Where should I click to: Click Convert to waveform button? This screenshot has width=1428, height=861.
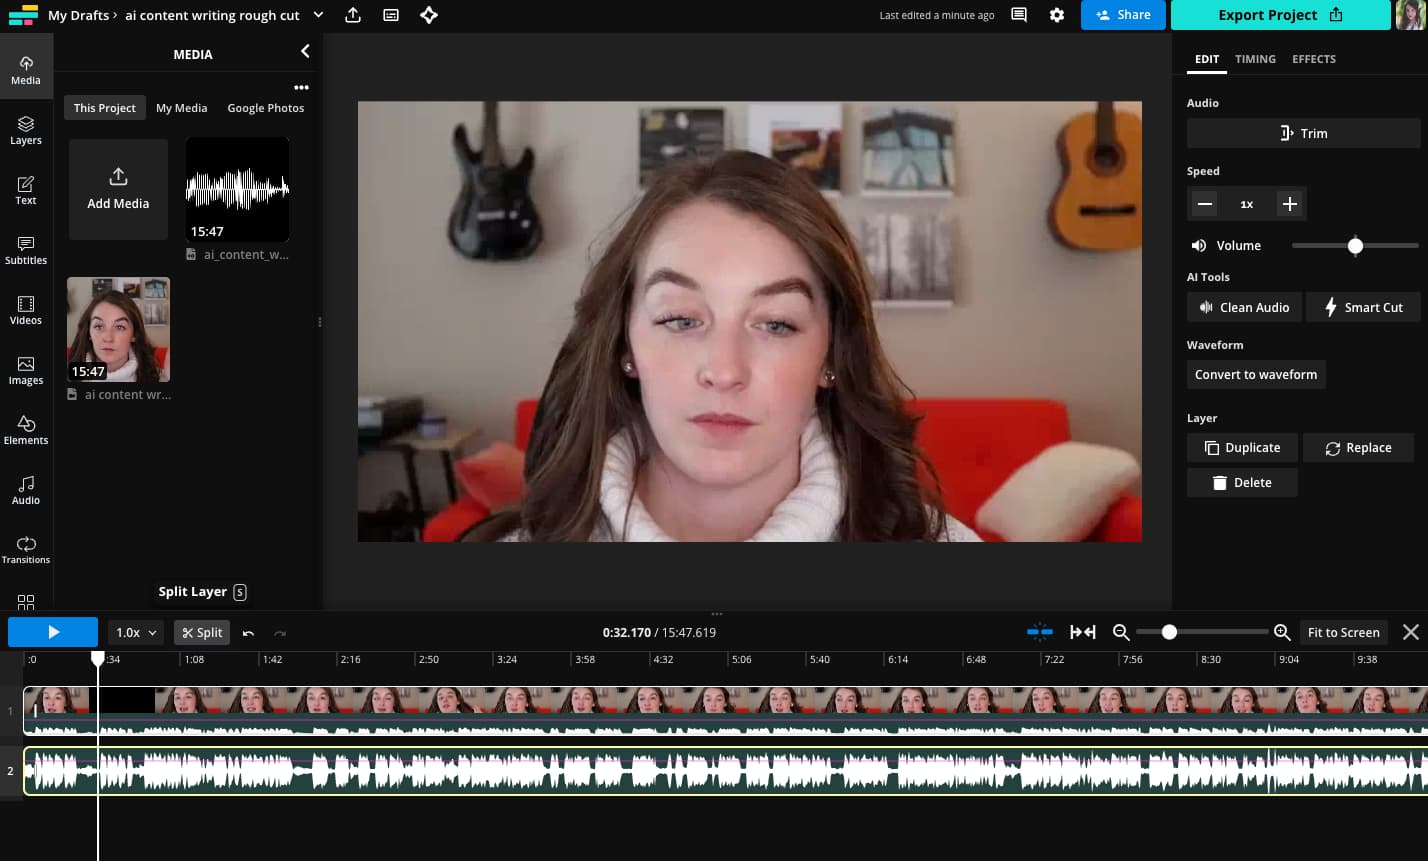pos(1255,374)
